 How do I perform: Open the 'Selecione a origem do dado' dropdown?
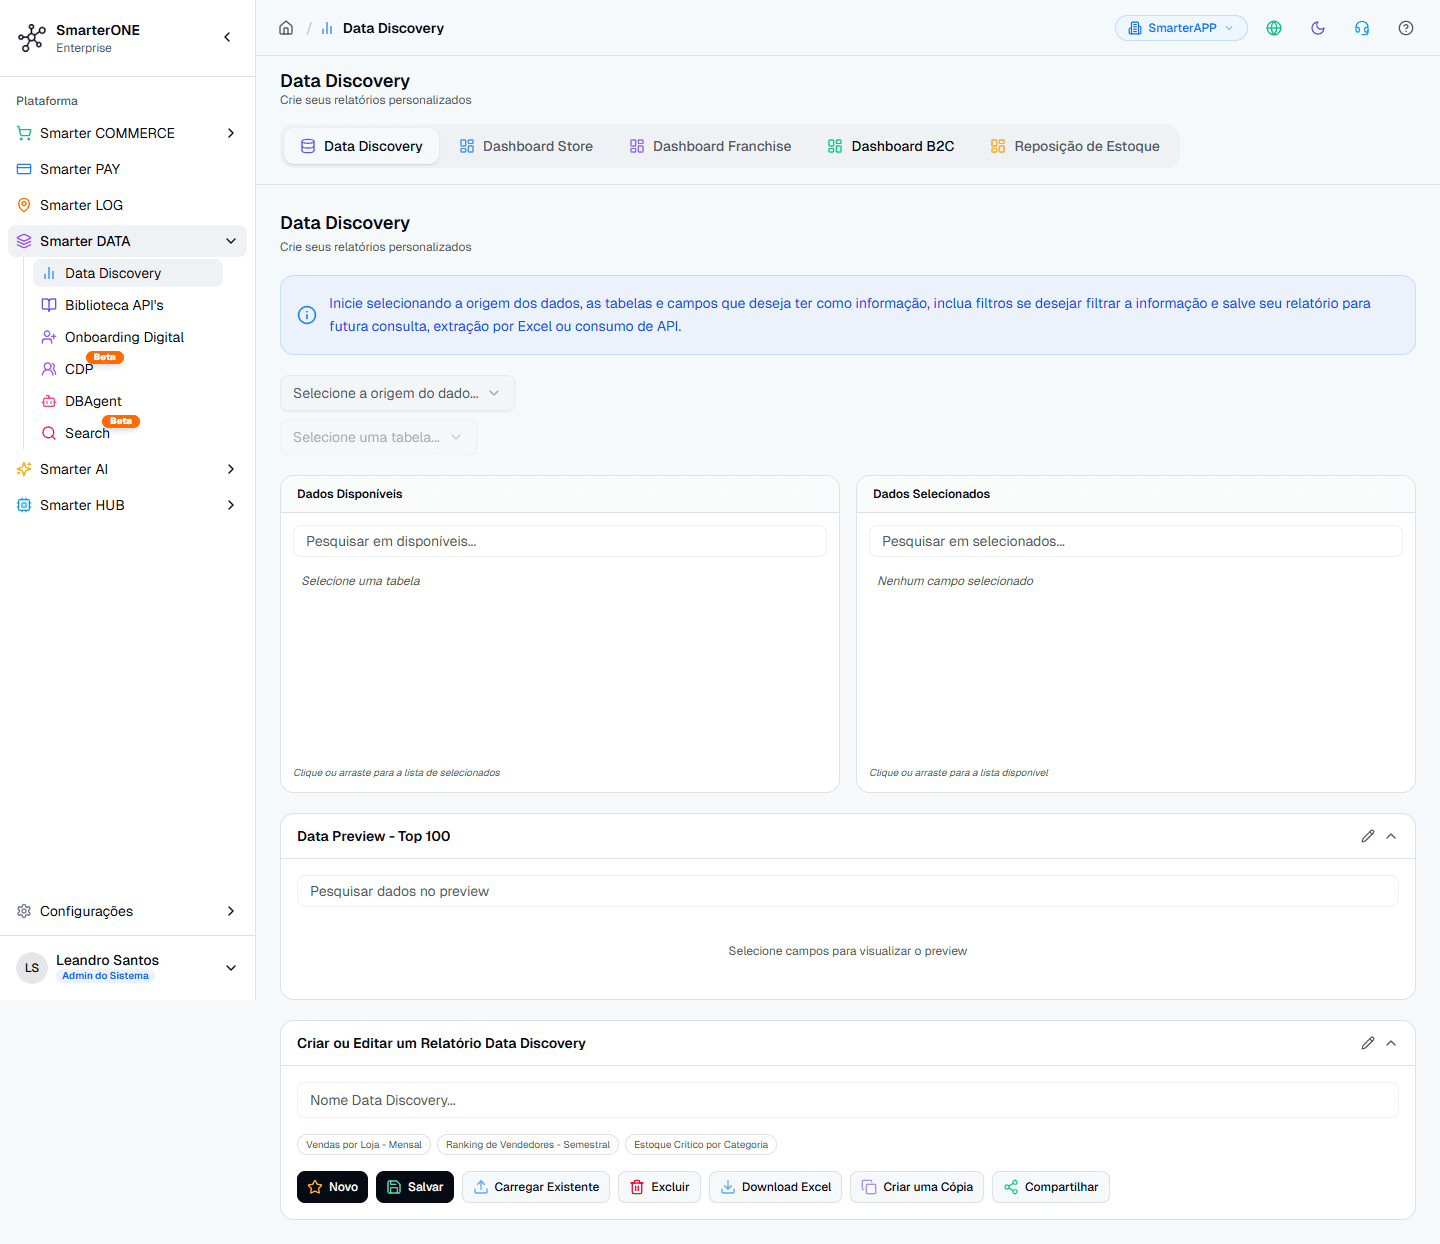(x=397, y=393)
